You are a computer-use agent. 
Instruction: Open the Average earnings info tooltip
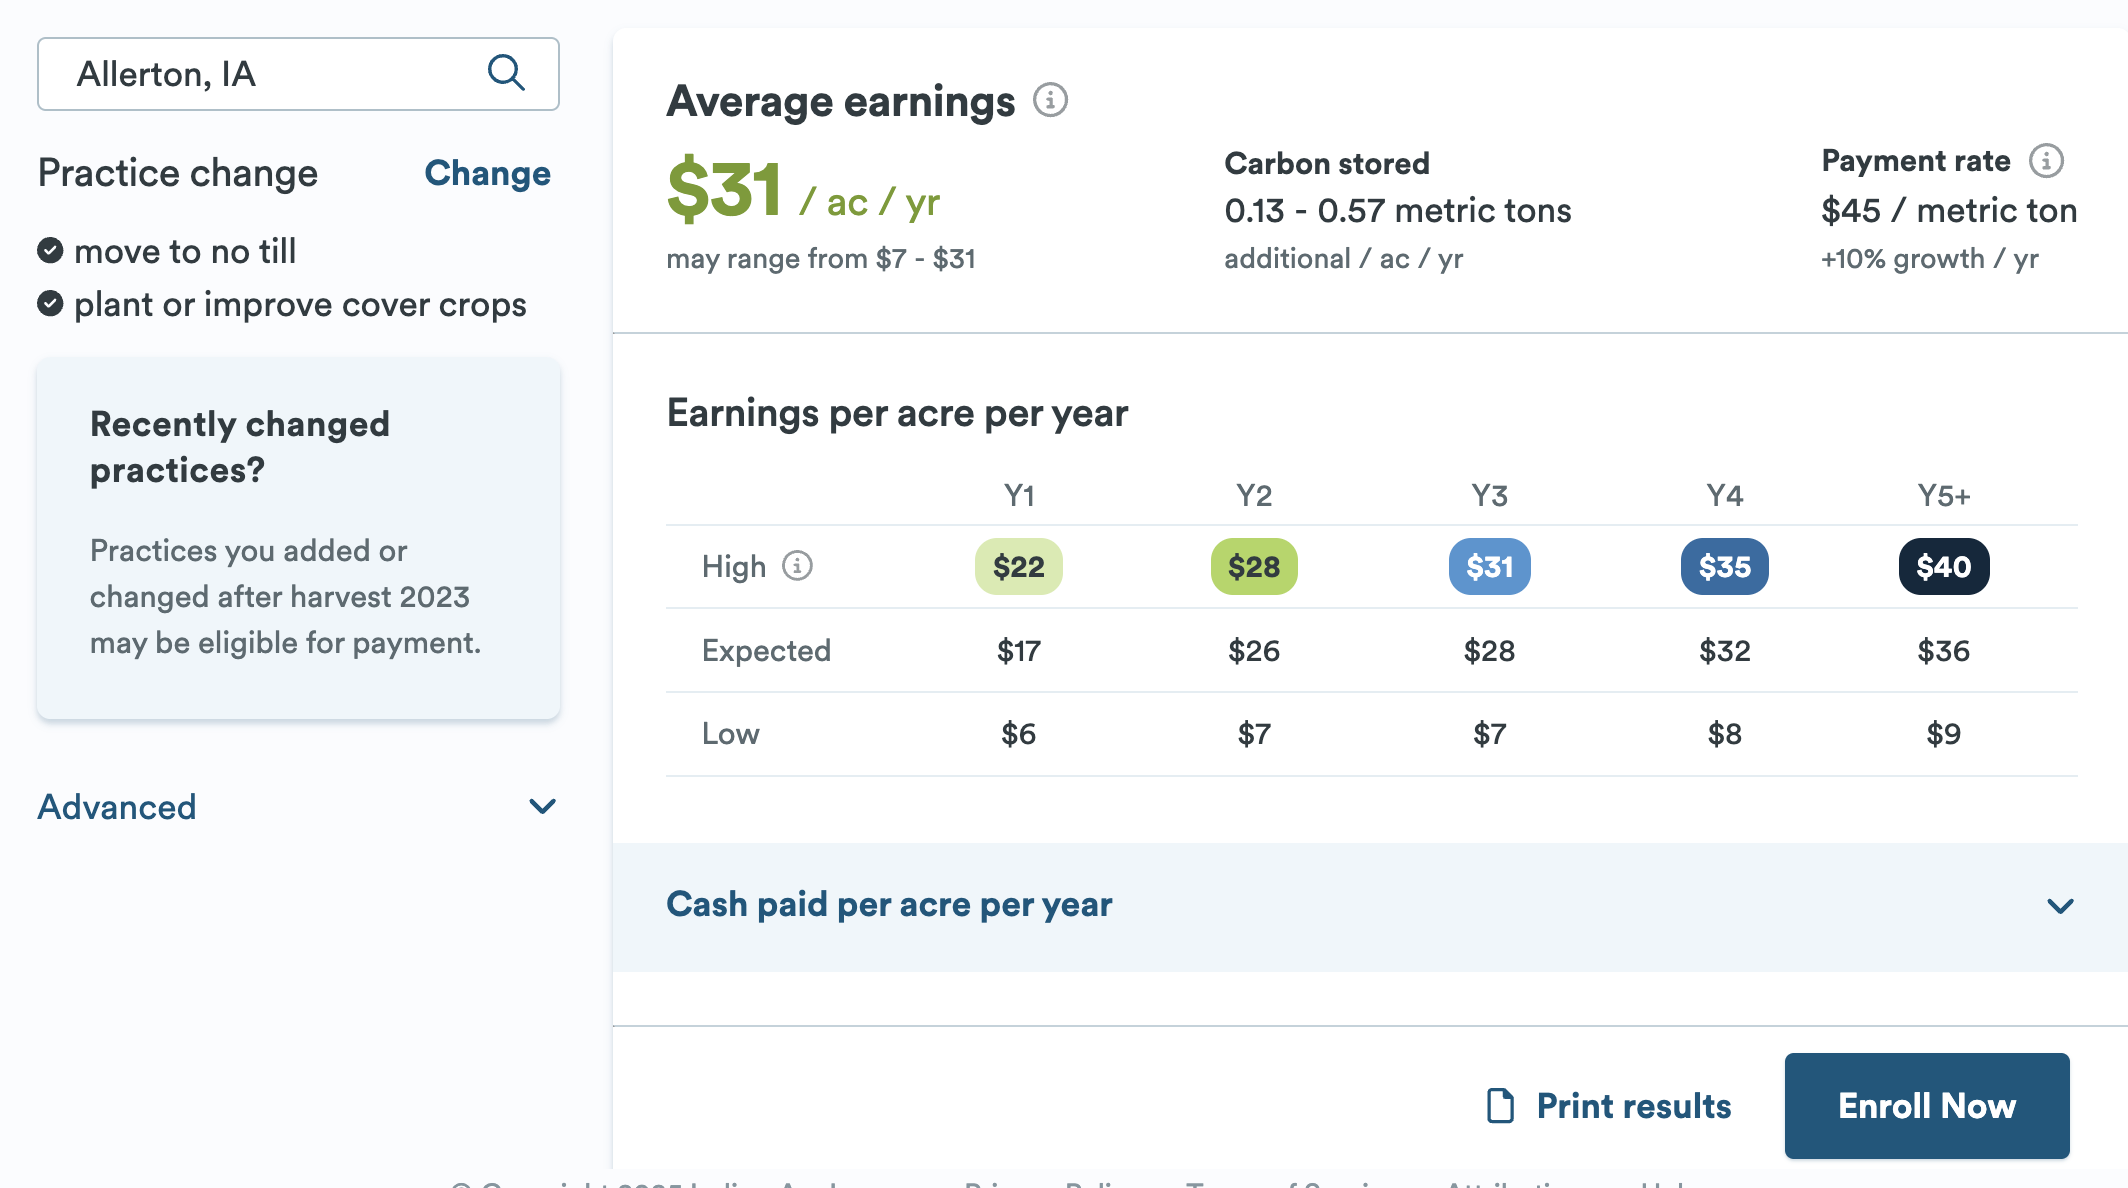(1050, 99)
